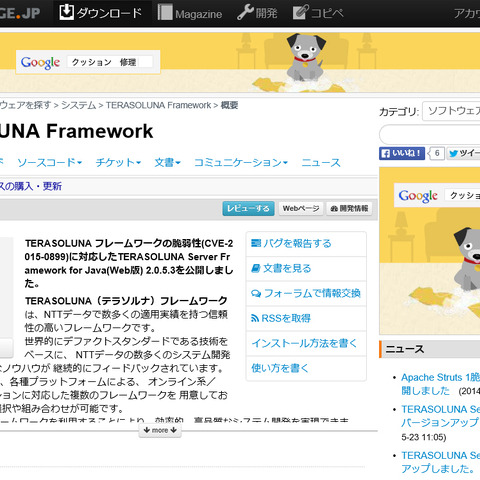Open the Magazine menu label
The height and width of the screenshot is (480, 480).
[199, 14]
